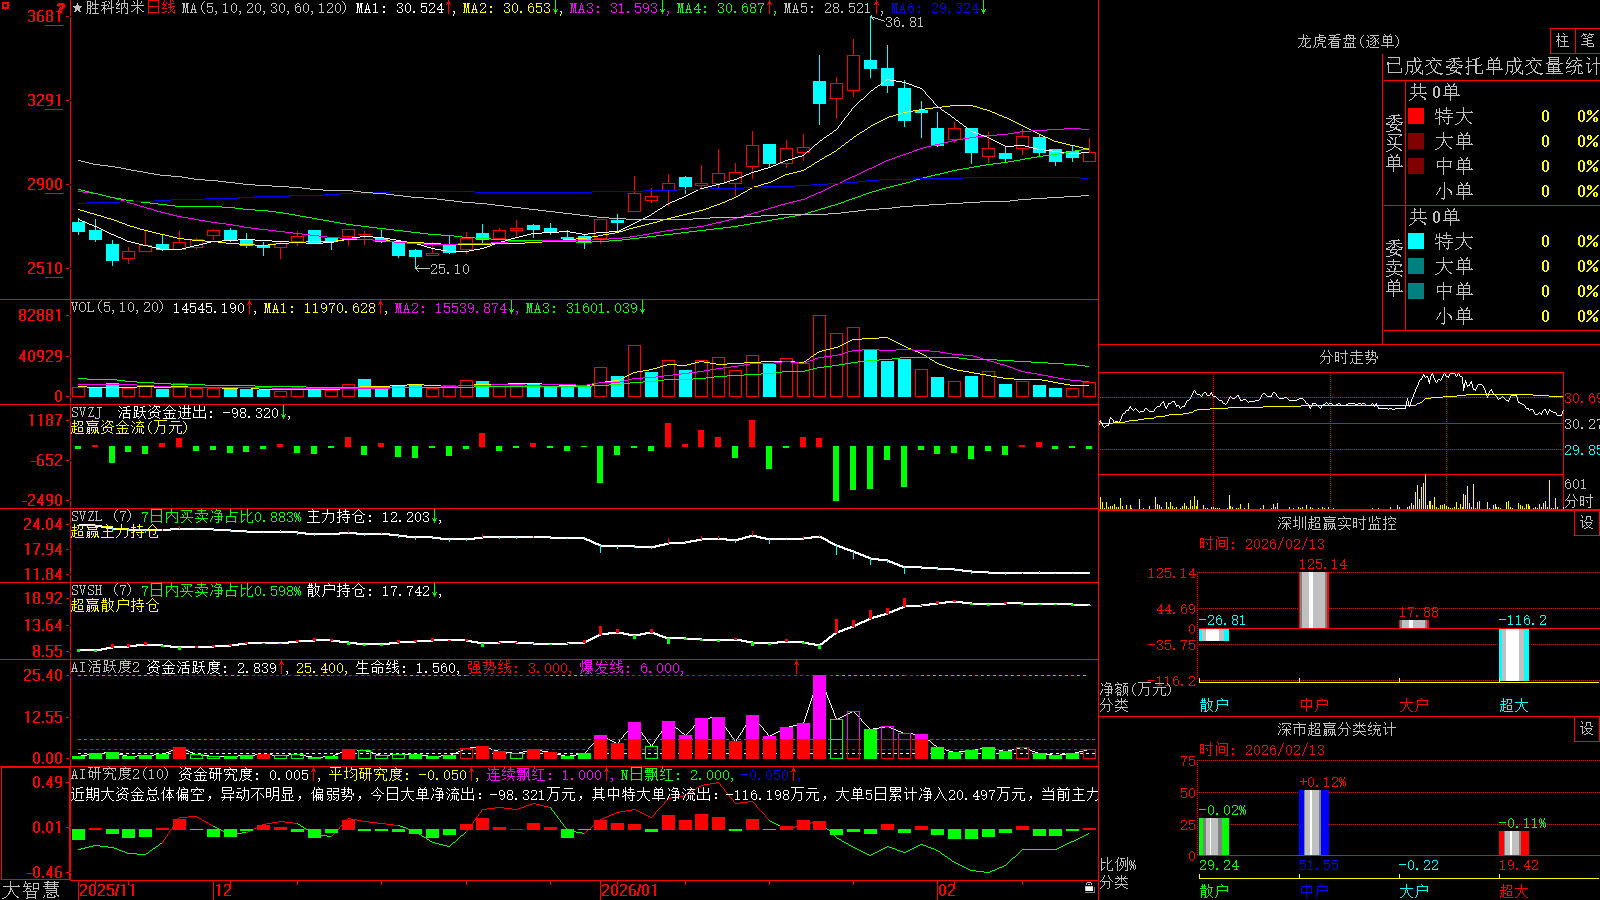
Task: Click the -116.2 超大 bar in 实时监控
Action: click(x=1514, y=655)
